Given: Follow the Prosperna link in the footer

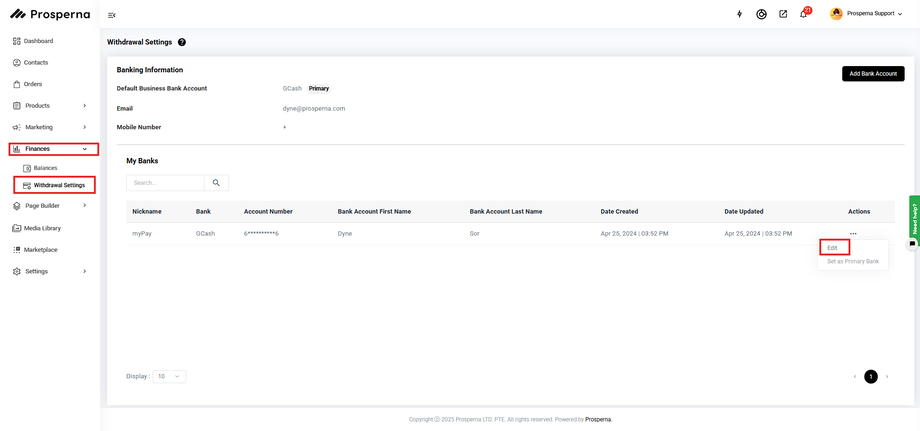Looking at the screenshot, I should (x=598, y=420).
